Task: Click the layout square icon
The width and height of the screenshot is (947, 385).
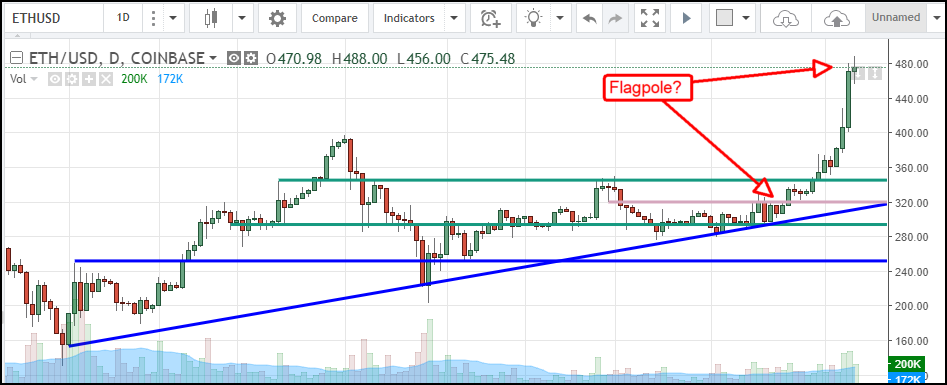Action: pyautogui.click(x=724, y=18)
